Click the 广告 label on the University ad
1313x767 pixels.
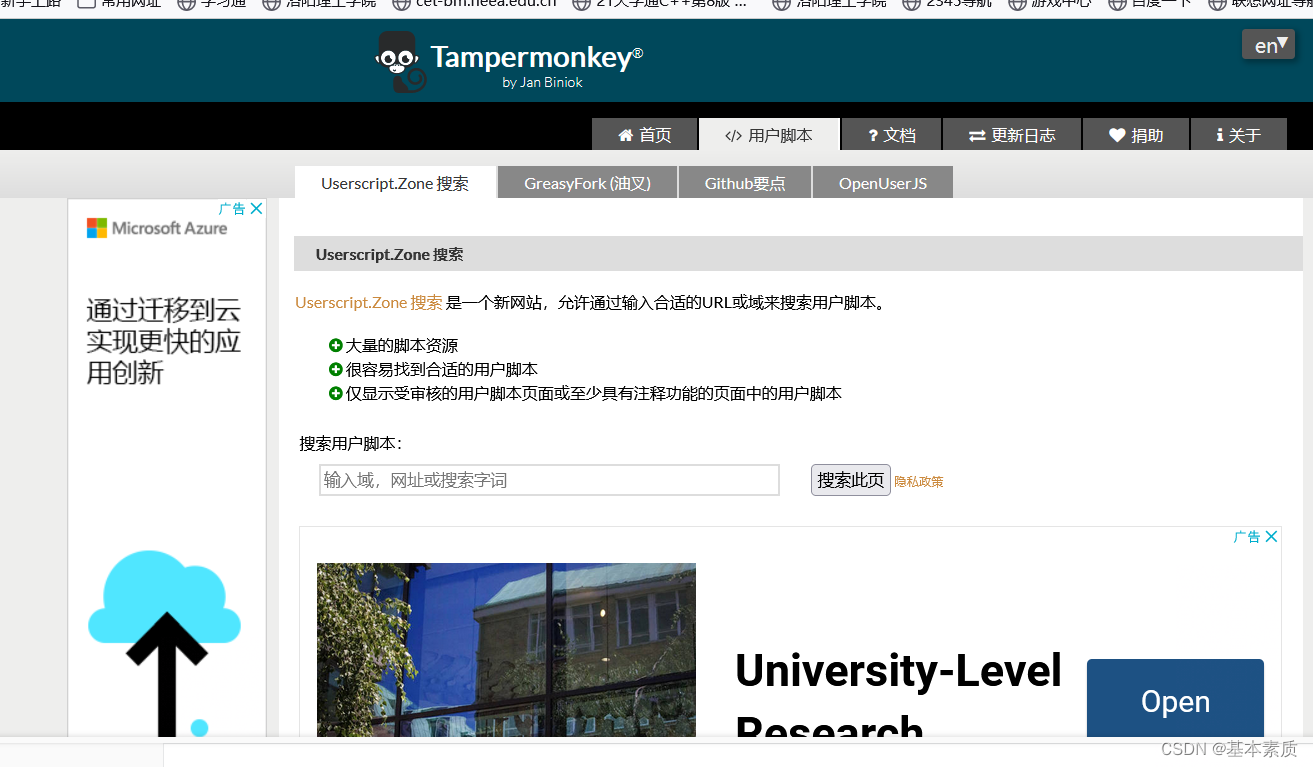coord(1247,537)
